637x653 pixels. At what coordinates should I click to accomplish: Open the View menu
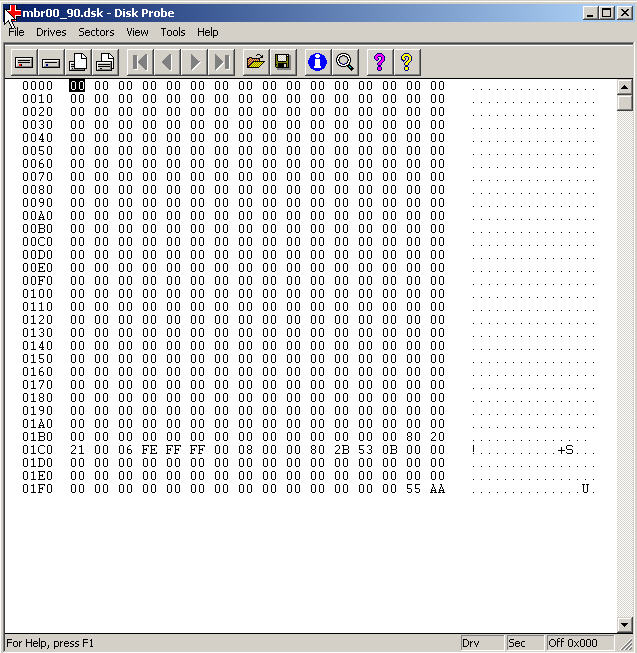tap(137, 32)
